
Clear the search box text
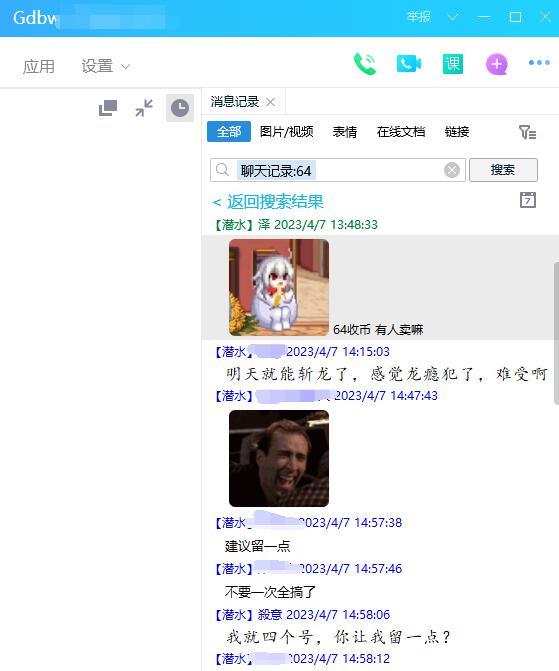[452, 170]
